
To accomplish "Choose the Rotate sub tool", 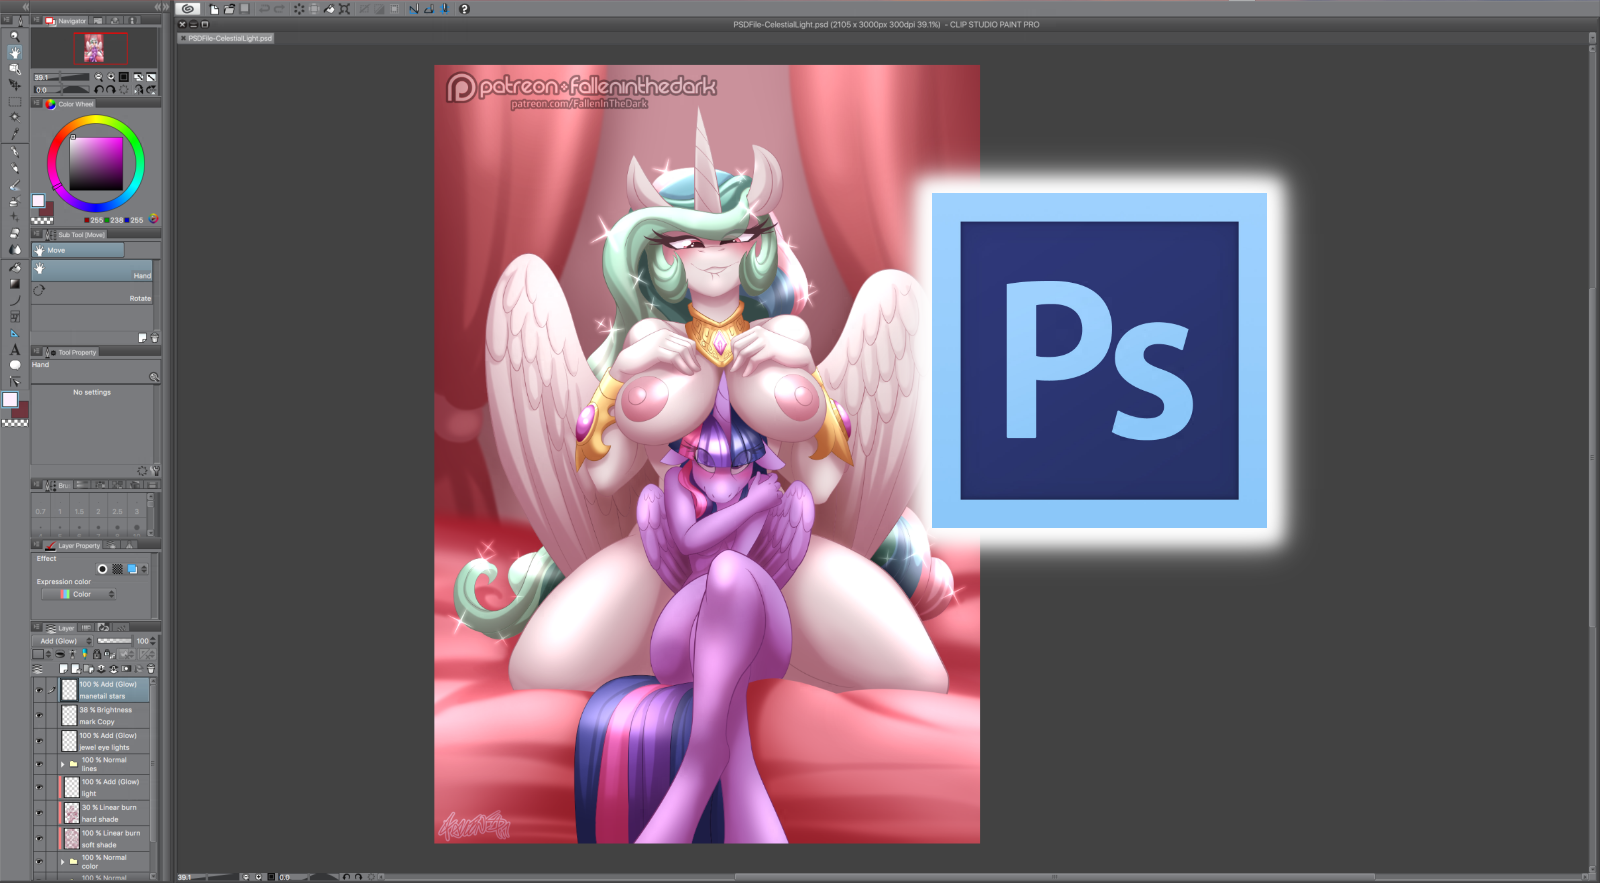I will pos(92,293).
